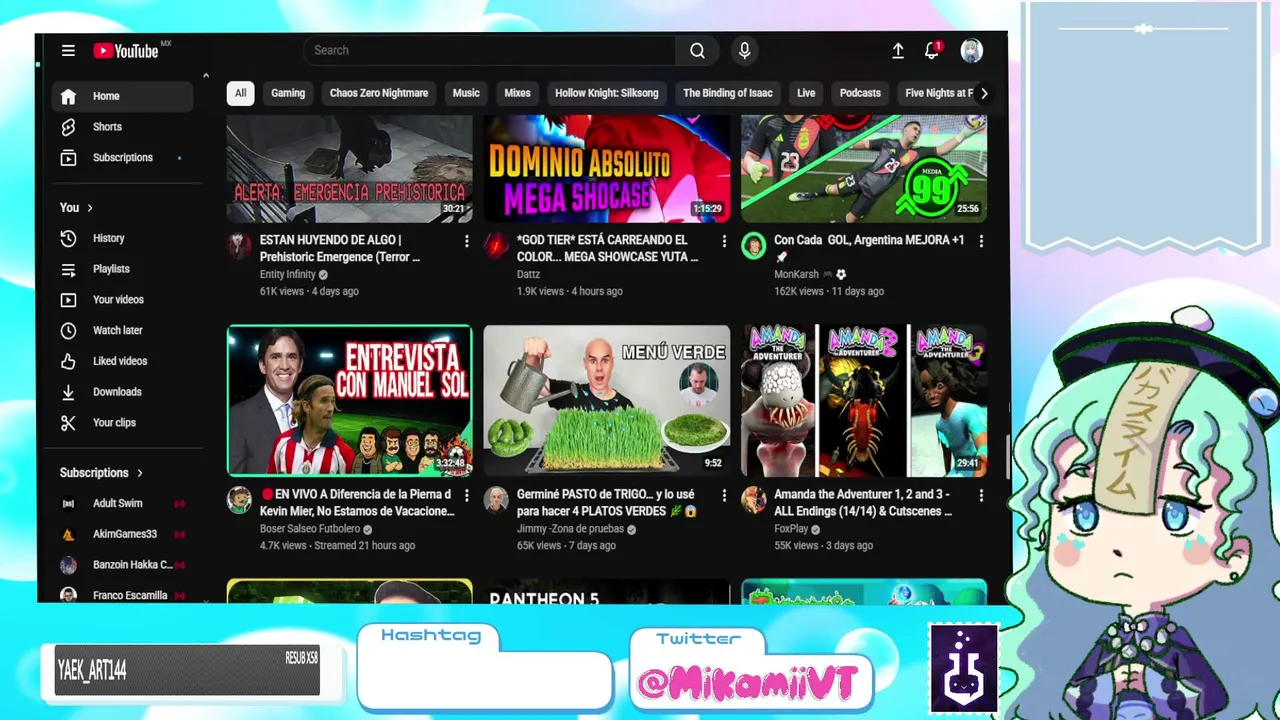Viewport: 1280px width, 720px height.
Task: Select Chaos Zero Nightmare chip
Action: [x=379, y=93]
